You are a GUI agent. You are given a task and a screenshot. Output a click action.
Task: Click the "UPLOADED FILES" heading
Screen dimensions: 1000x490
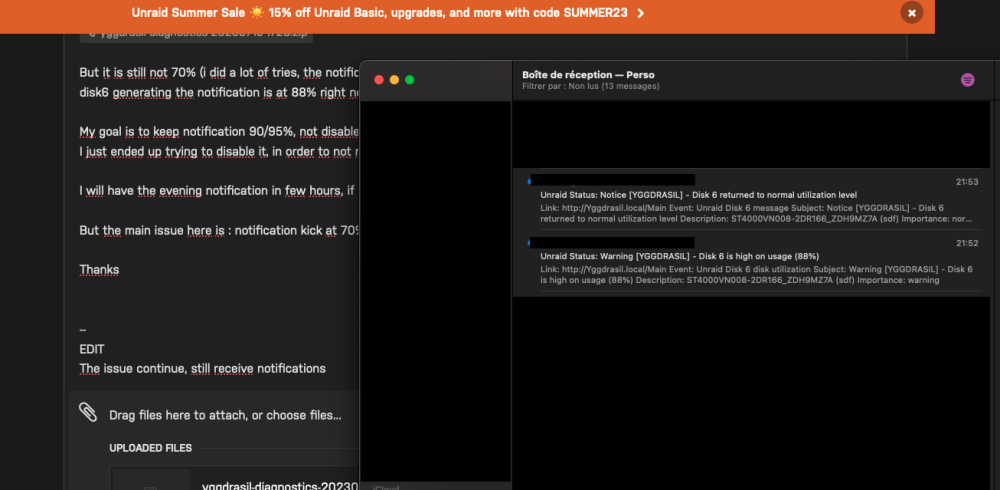pyautogui.click(x=151, y=448)
